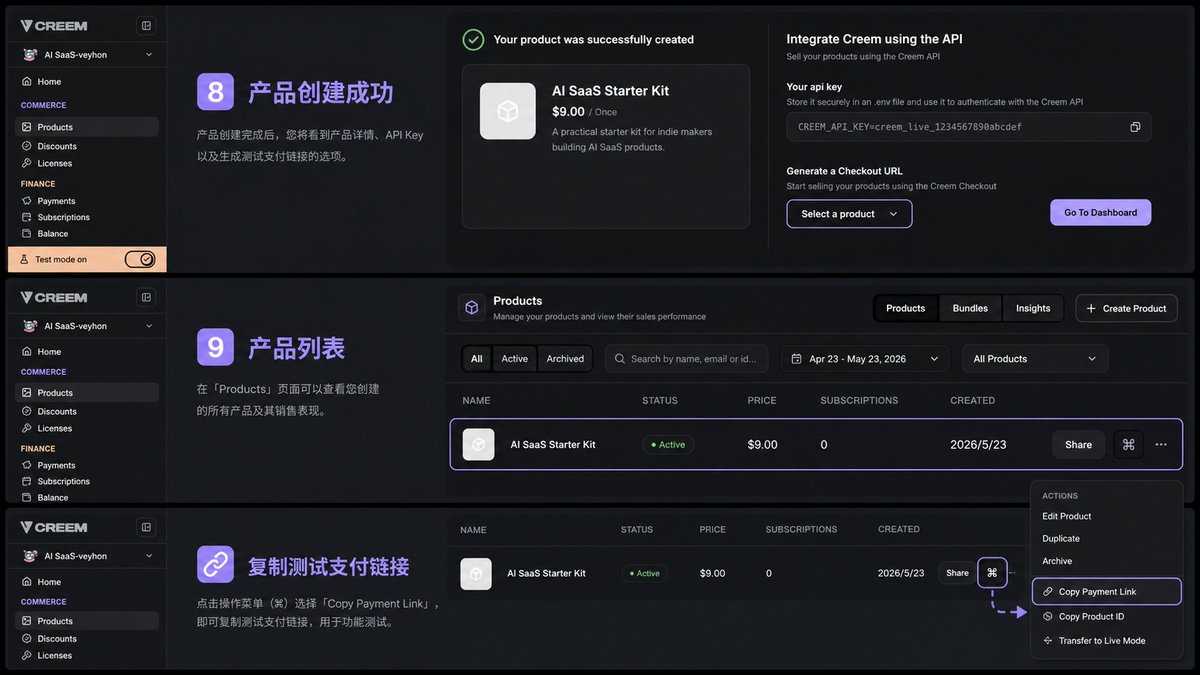
Task: Click the Active status badge in step 9 row
Action: tap(668, 444)
